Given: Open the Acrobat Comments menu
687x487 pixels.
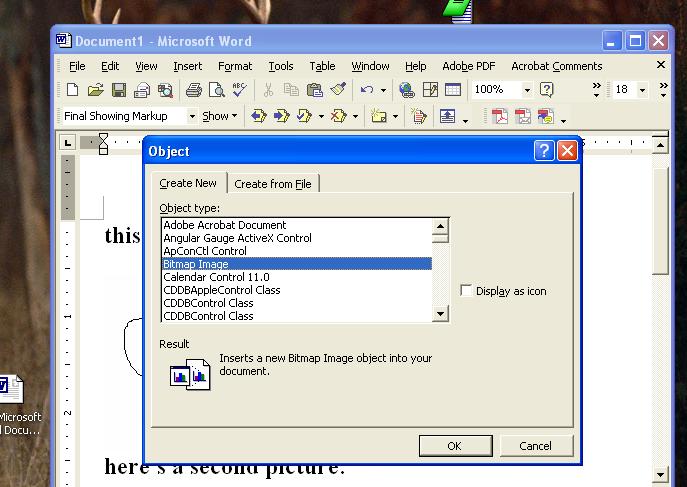Looking at the screenshot, I should pos(556,66).
